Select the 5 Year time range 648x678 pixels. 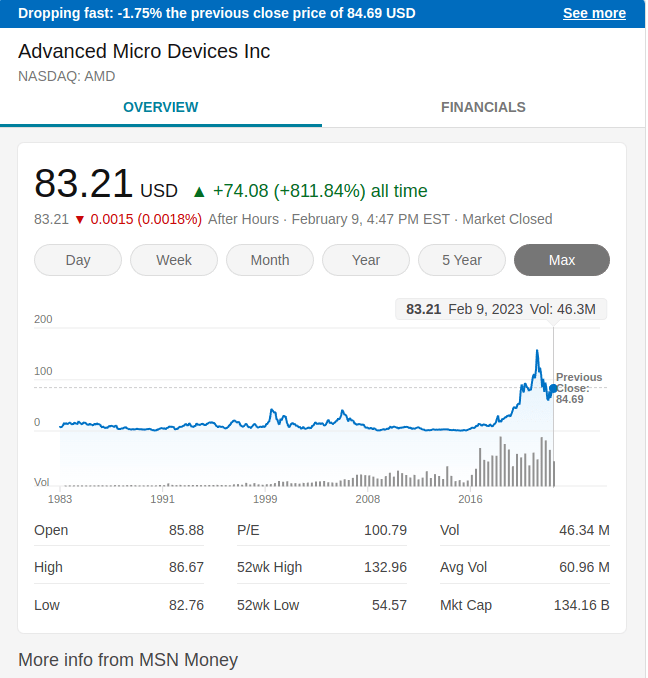point(462,260)
